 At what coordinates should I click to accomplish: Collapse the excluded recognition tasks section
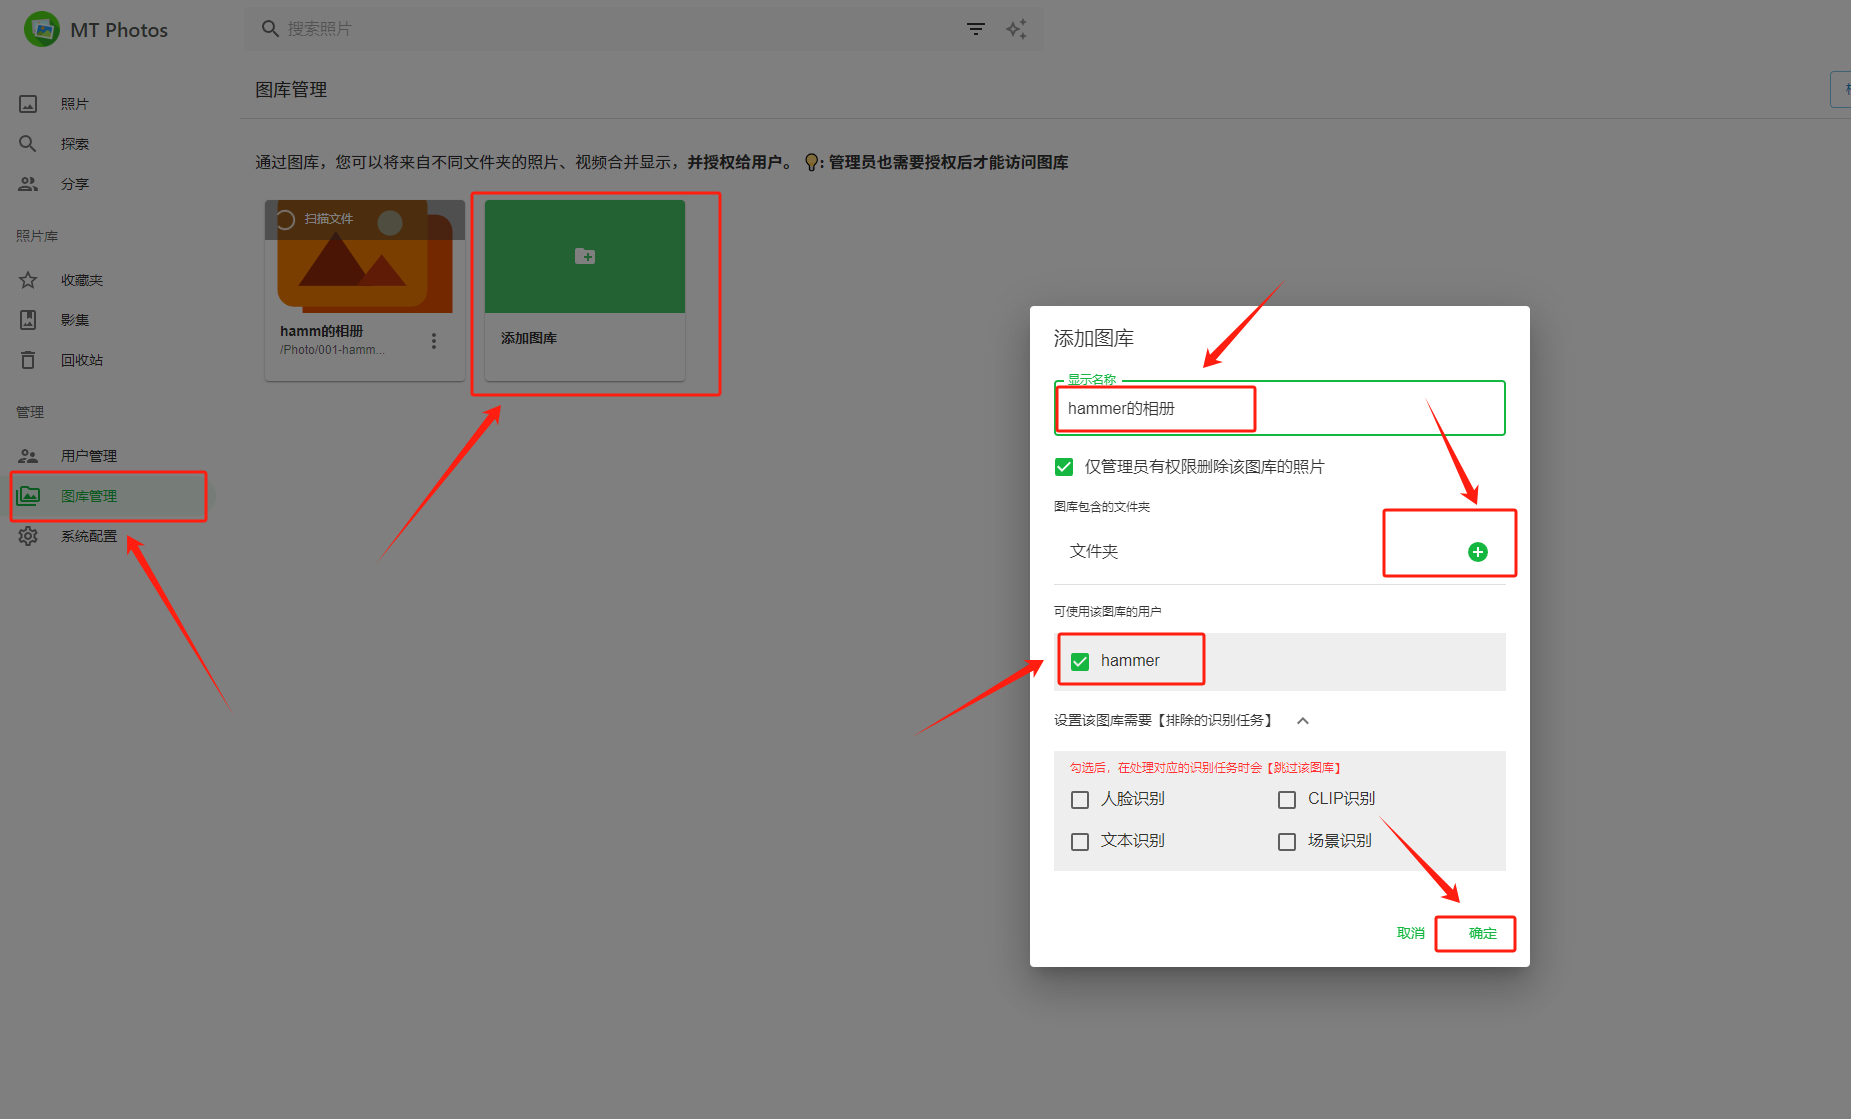click(1303, 721)
